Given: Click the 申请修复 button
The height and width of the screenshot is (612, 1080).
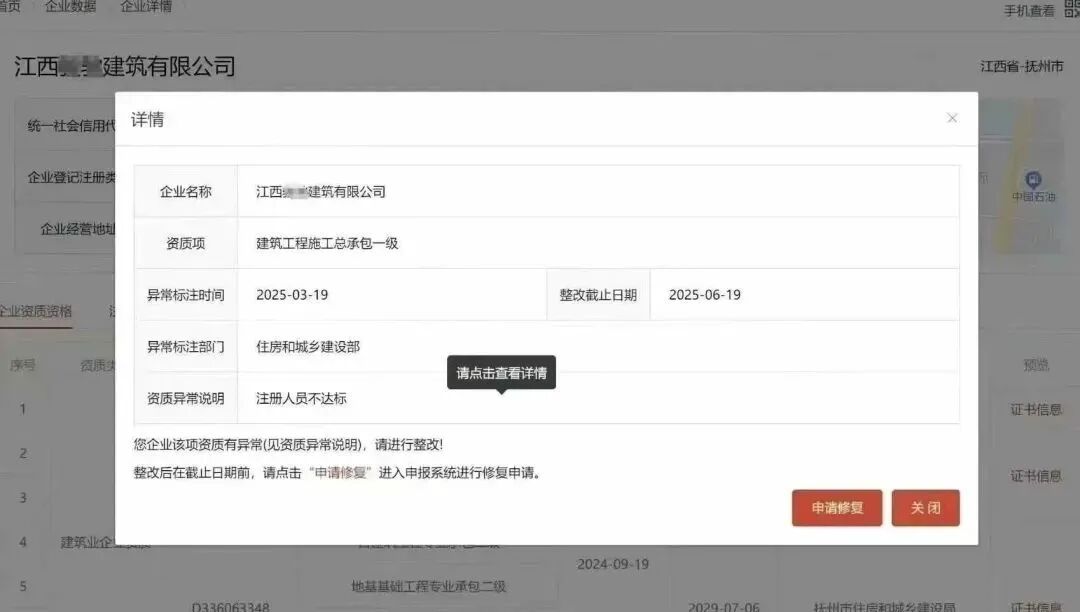Looking at the screenshot, I should pos(836,508).
